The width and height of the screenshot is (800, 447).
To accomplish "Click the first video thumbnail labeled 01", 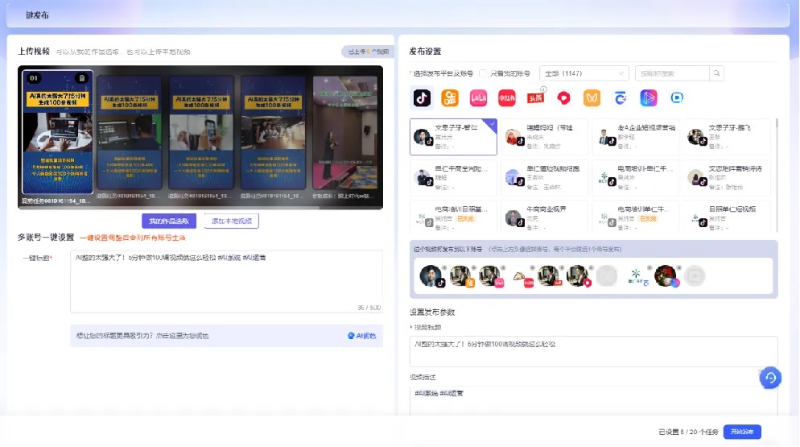I will pos(57,132).
